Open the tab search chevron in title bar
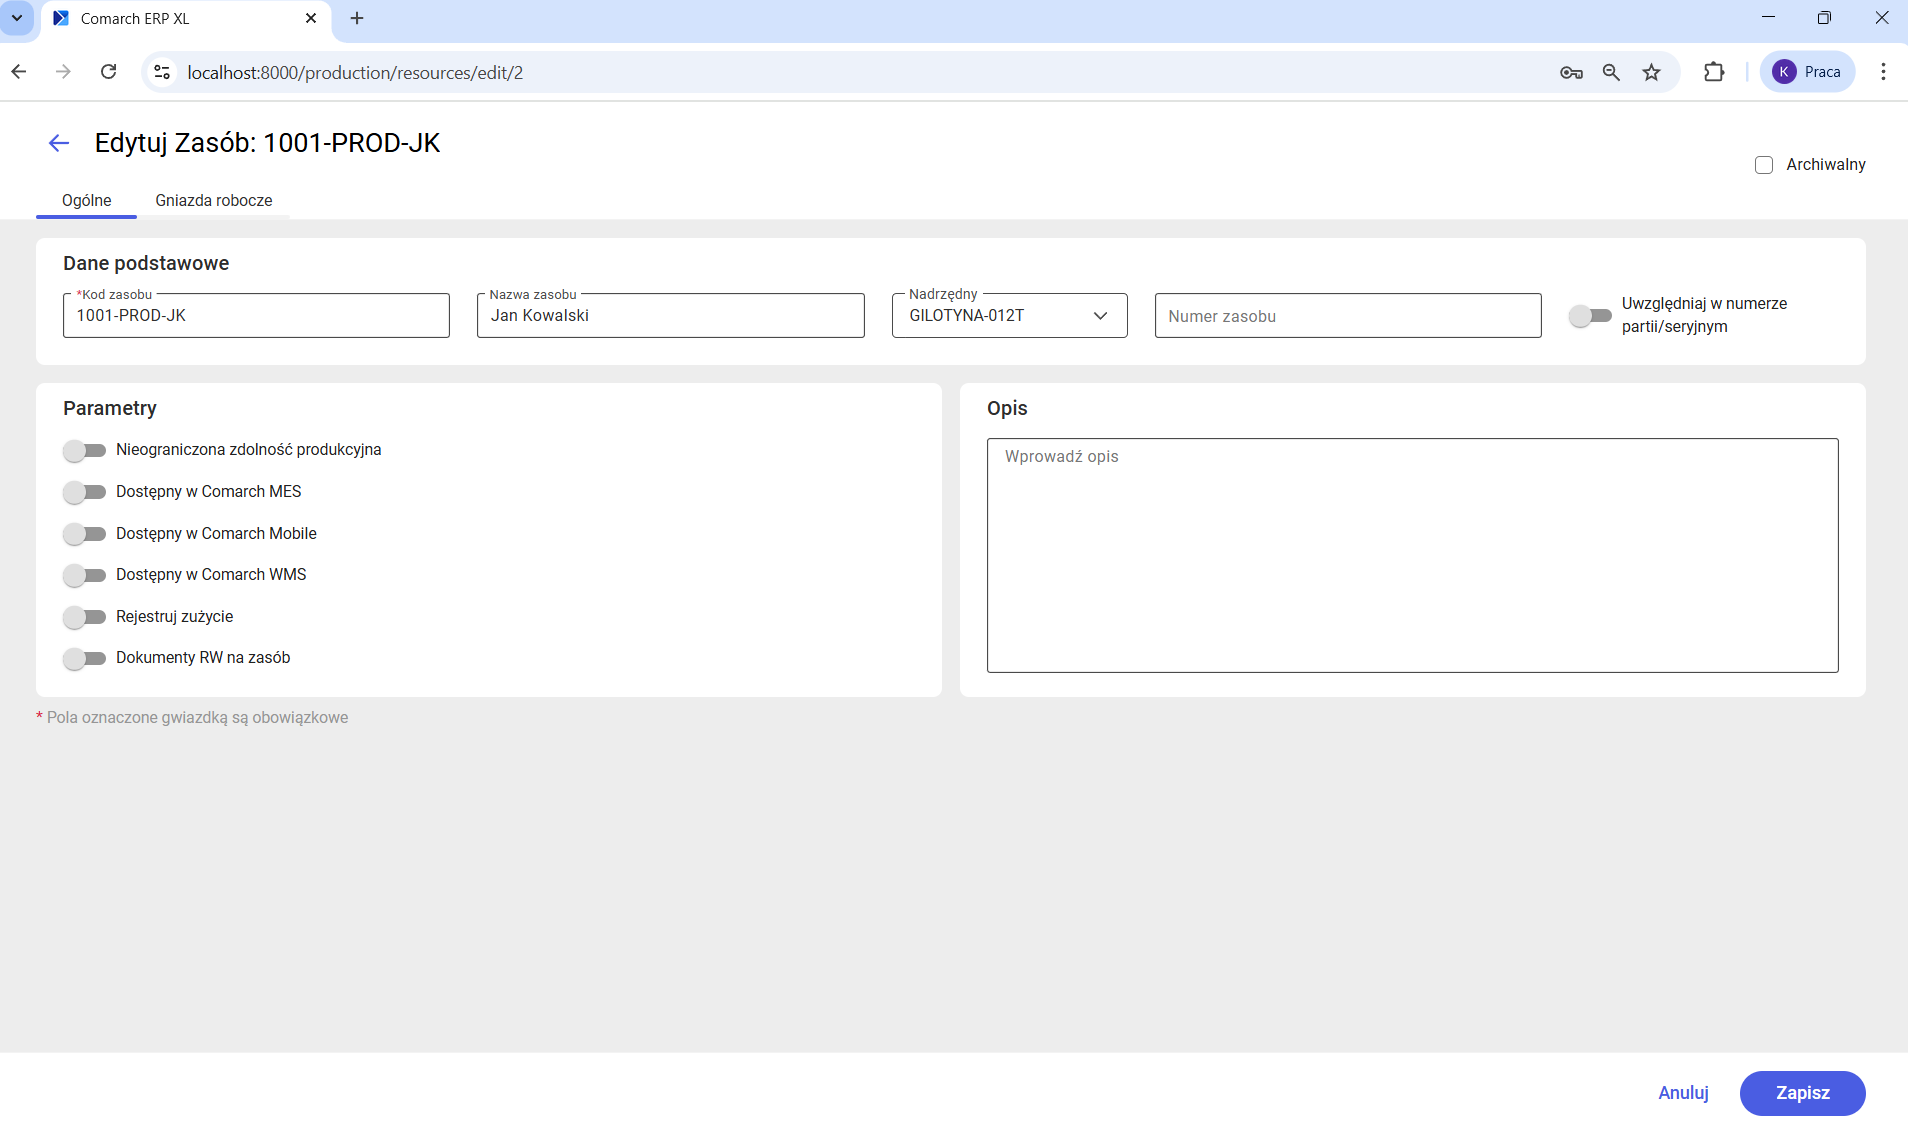 click(x=17, y=18)
